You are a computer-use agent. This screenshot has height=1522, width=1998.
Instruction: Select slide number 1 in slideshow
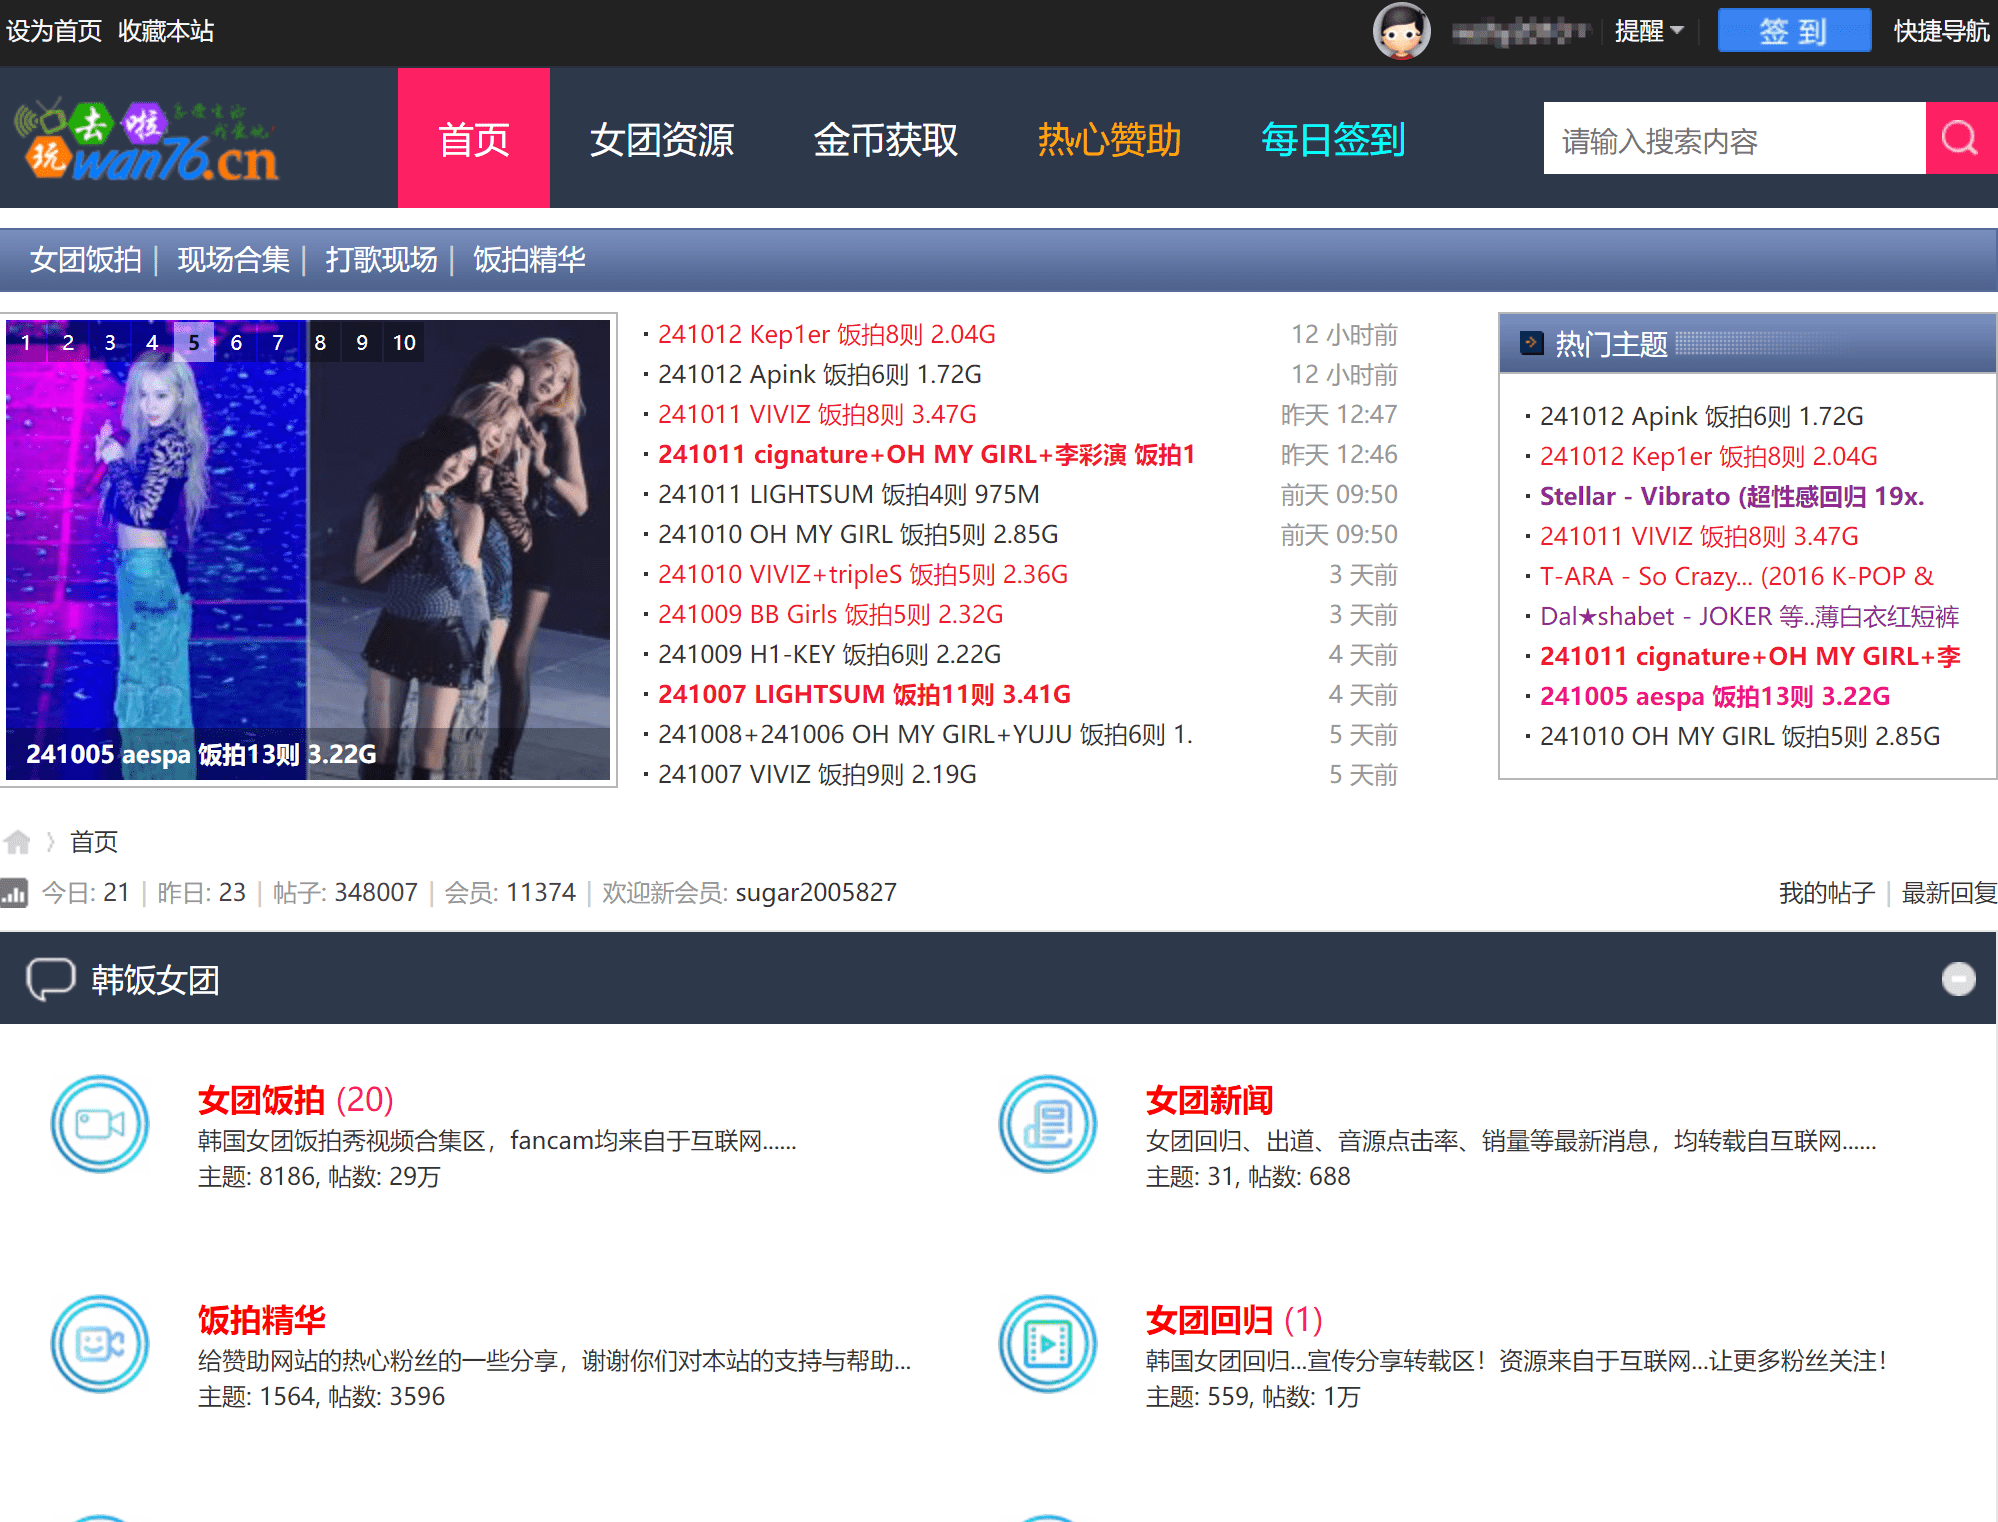26,342
